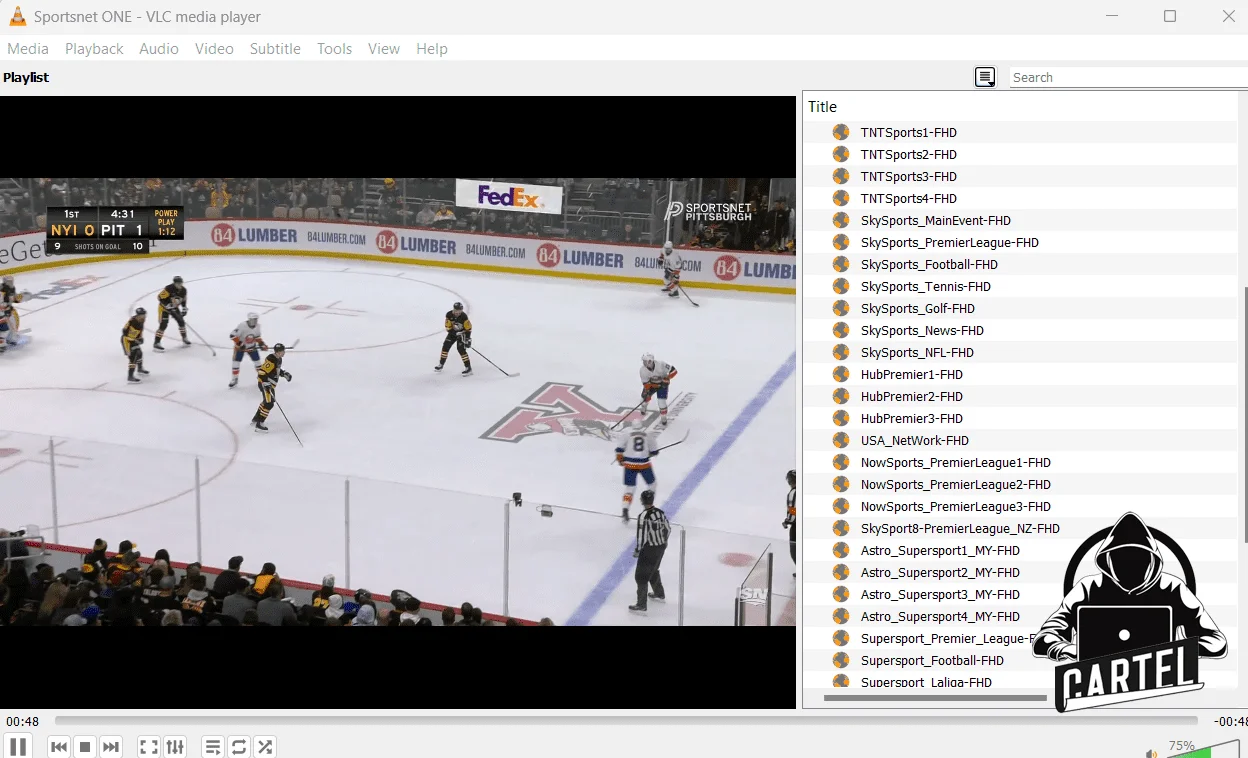The width and height of the screenshot is (1248, 758).
Task: Toggle the playlist view button
Action: click(212, 746)
